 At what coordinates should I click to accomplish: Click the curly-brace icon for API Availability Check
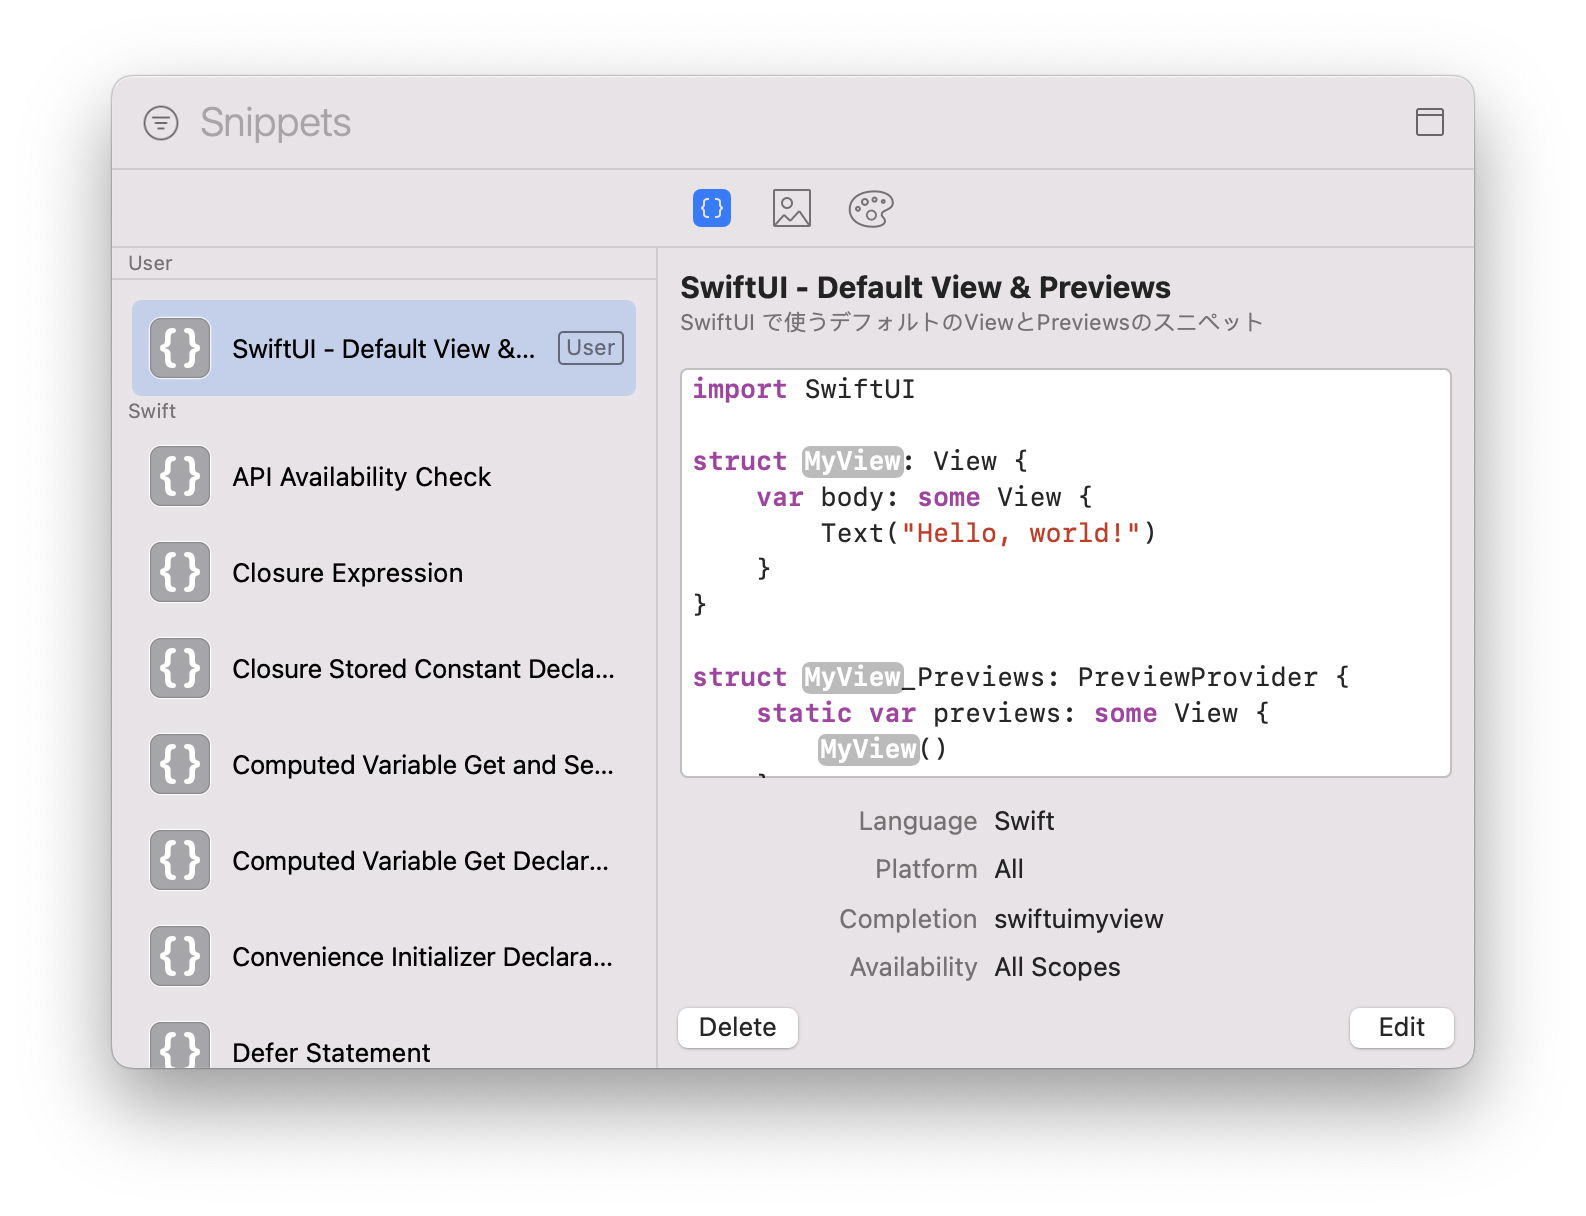(x=180, y=476)
